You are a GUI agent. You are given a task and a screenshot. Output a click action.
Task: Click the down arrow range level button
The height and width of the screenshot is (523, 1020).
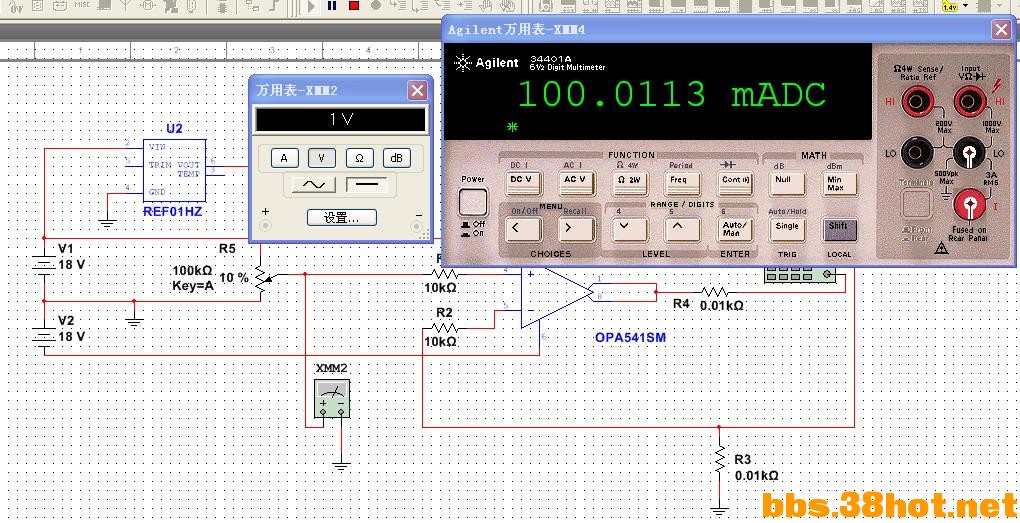[629, 230]
